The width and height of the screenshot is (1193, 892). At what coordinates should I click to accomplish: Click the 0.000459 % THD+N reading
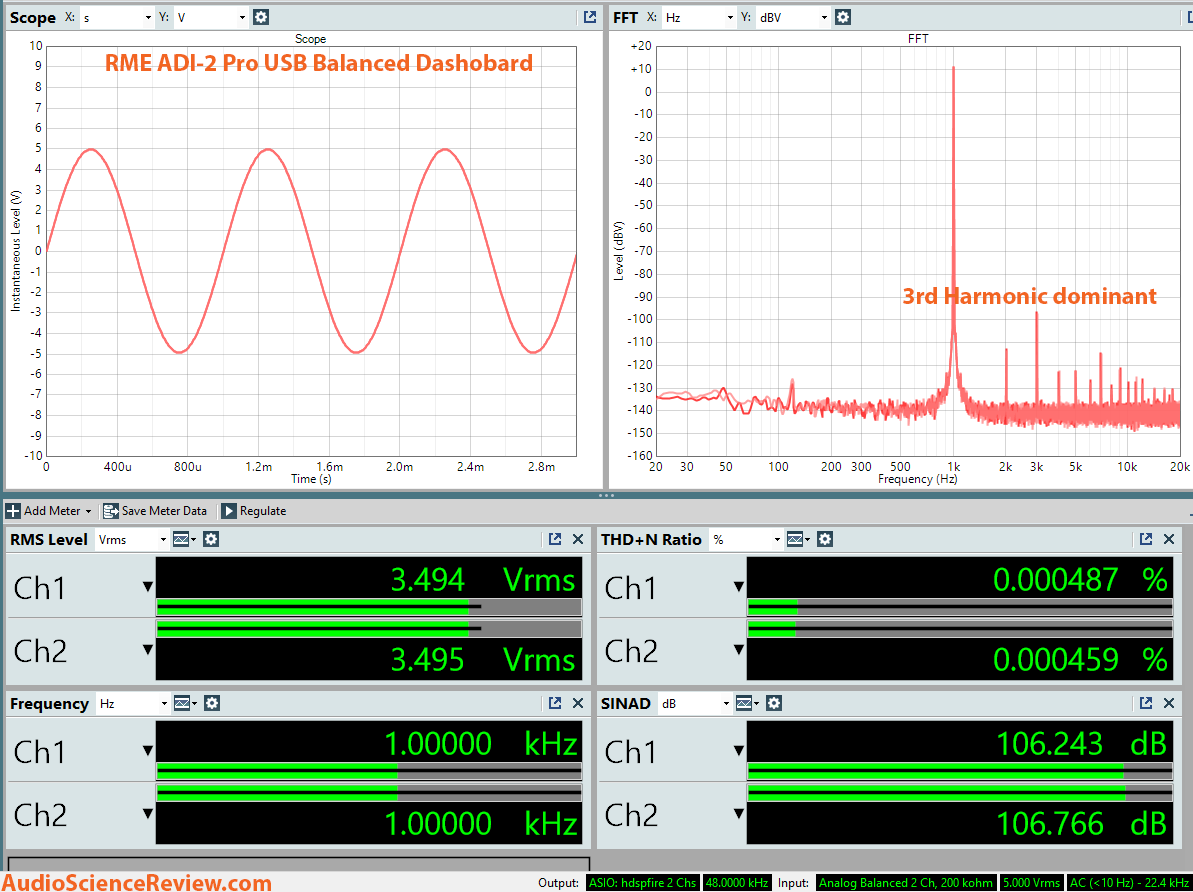(1080, 659)
